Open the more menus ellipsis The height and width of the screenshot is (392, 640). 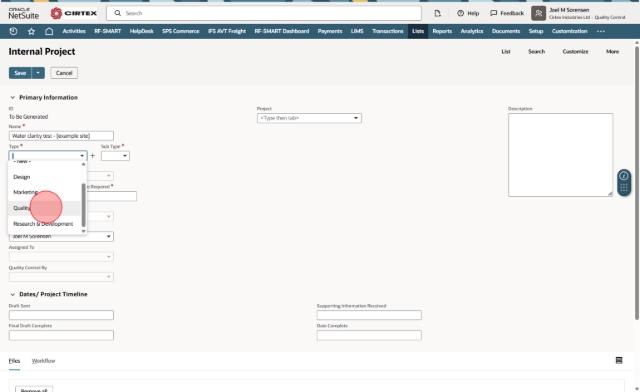point(601,31)
